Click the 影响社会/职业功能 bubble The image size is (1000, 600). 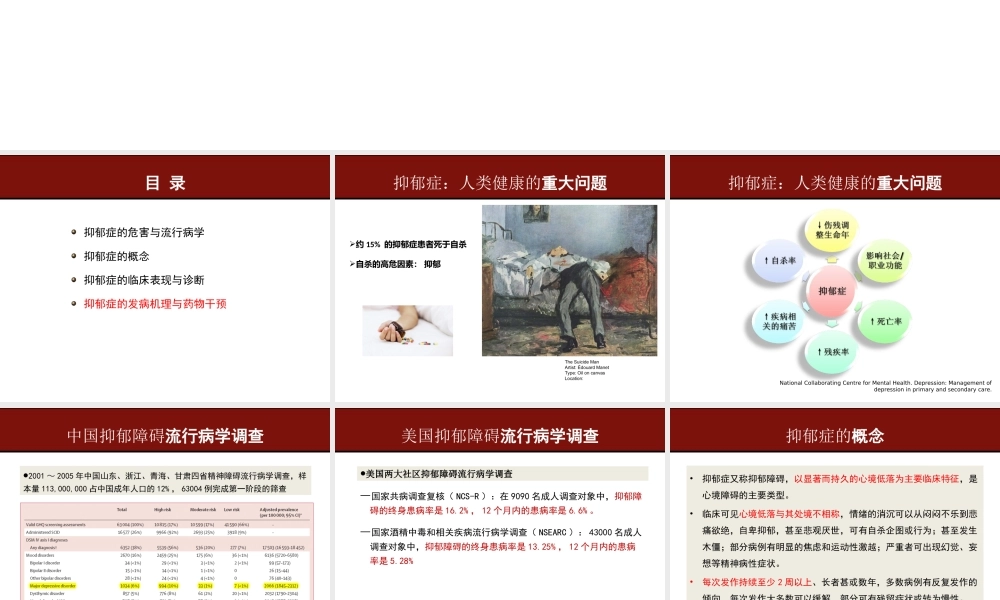tap(883, 258)
